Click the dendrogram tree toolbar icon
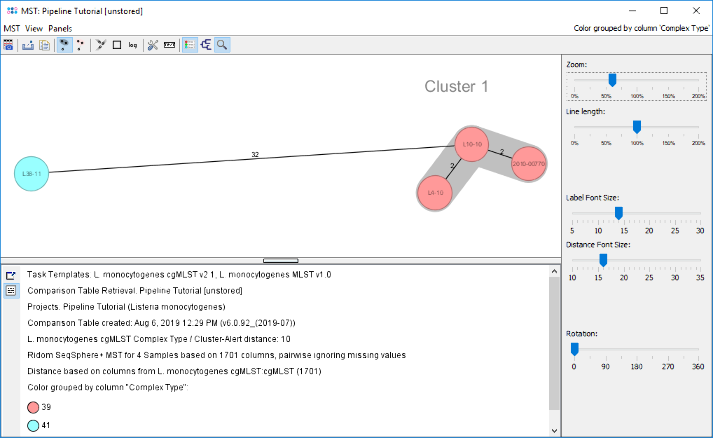713x438 pixels. [205, 45]
